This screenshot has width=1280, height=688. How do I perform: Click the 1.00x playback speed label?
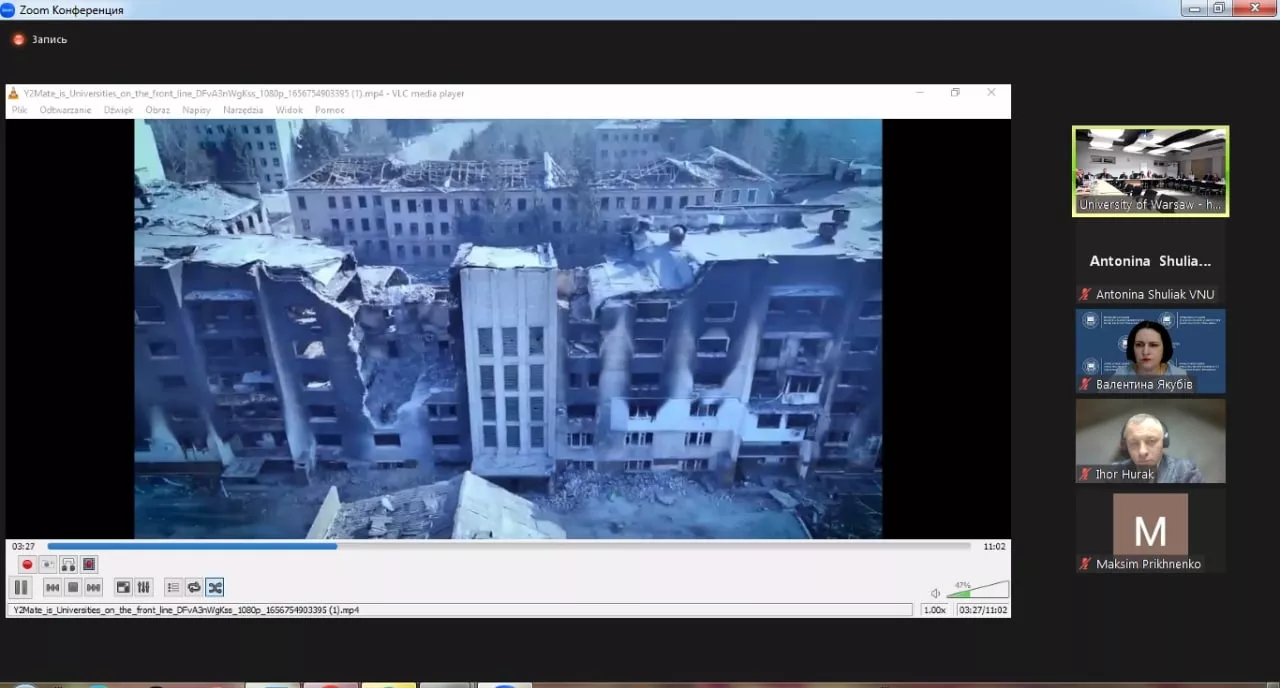(x=934, y=610)
